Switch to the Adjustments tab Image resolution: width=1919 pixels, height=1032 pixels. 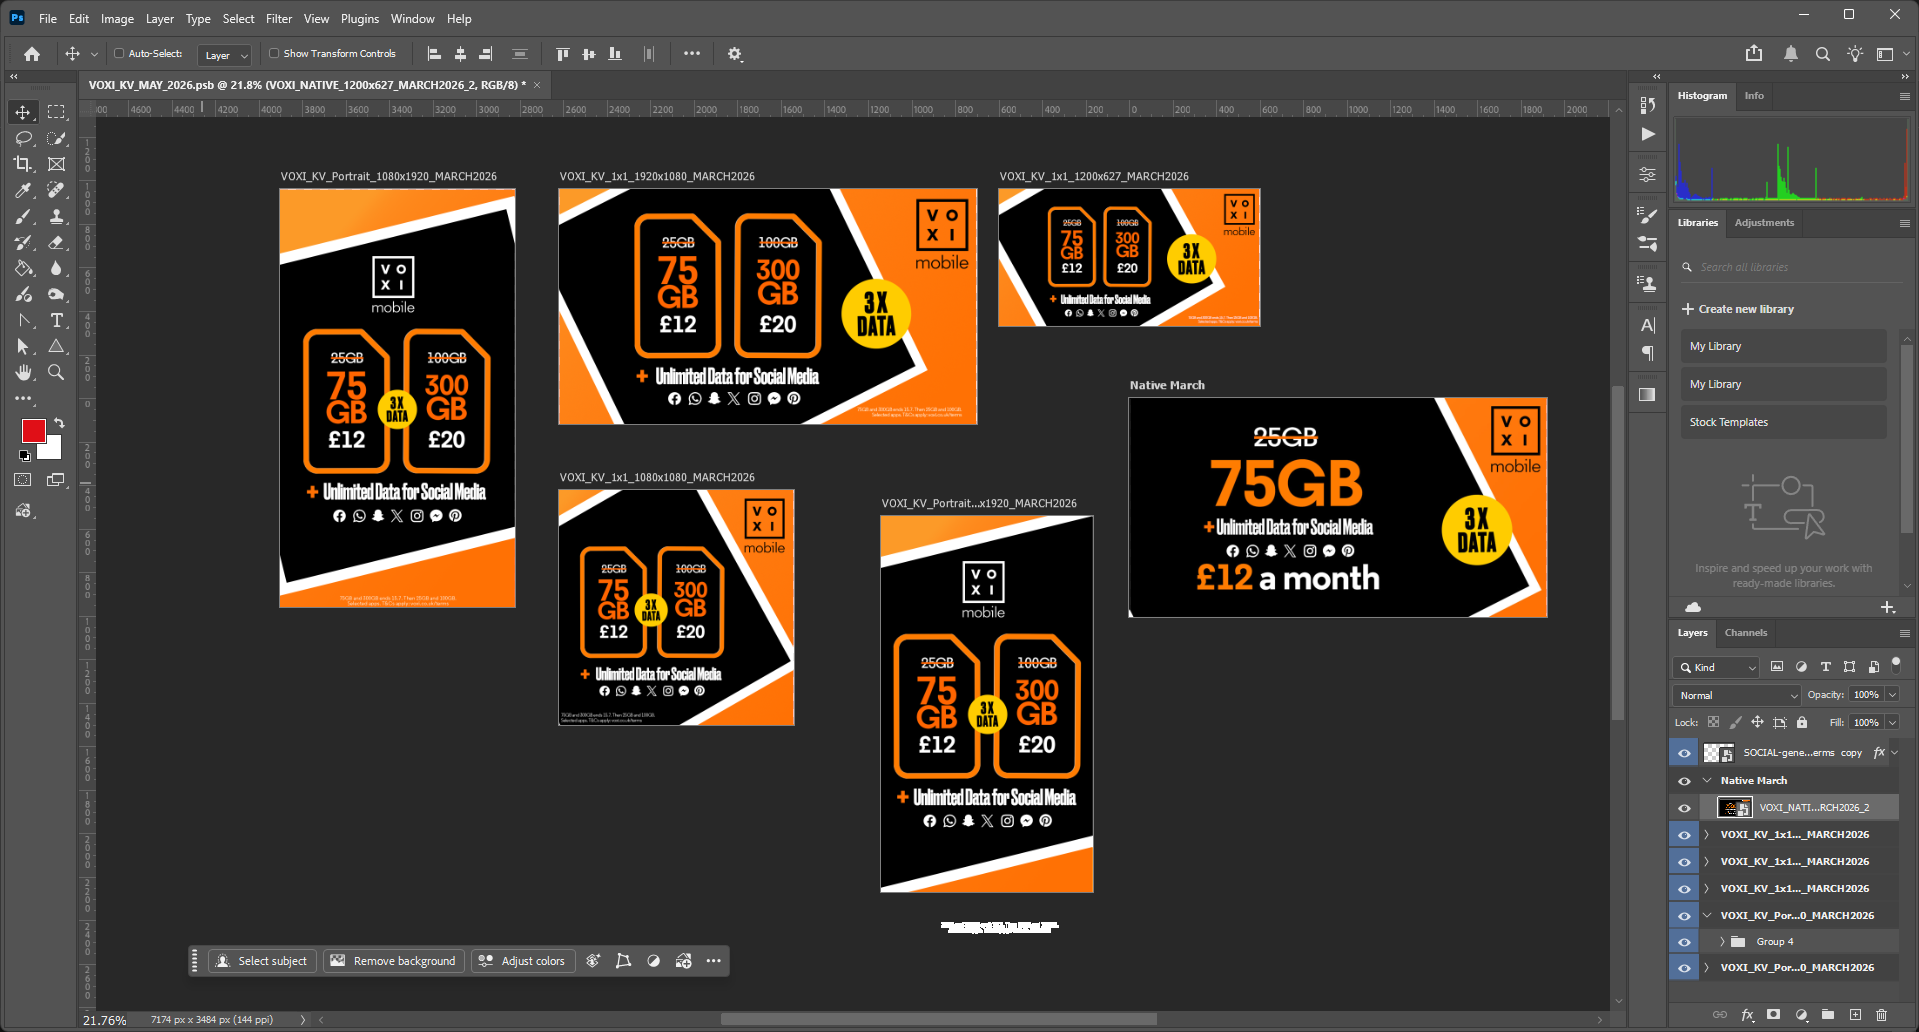coord(1764,223)
